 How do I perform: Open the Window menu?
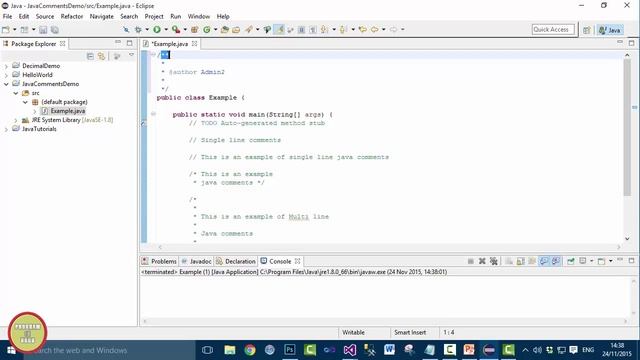[199, 16]
